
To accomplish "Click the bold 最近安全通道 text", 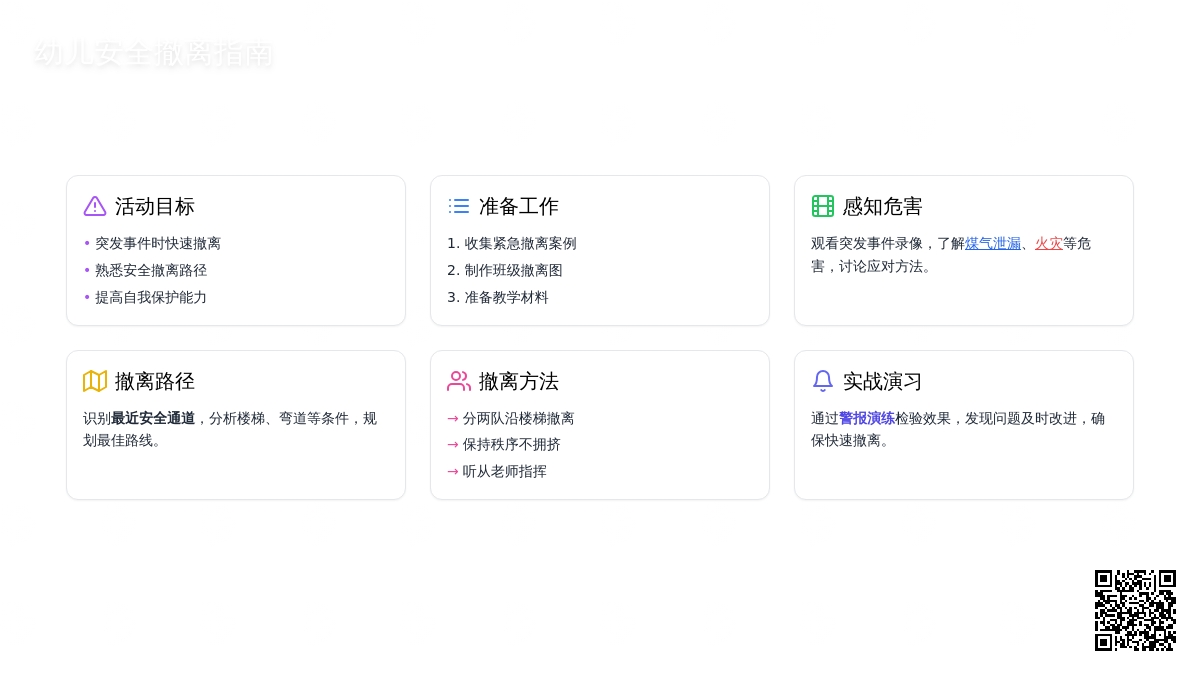I will (x=153, y=418).
